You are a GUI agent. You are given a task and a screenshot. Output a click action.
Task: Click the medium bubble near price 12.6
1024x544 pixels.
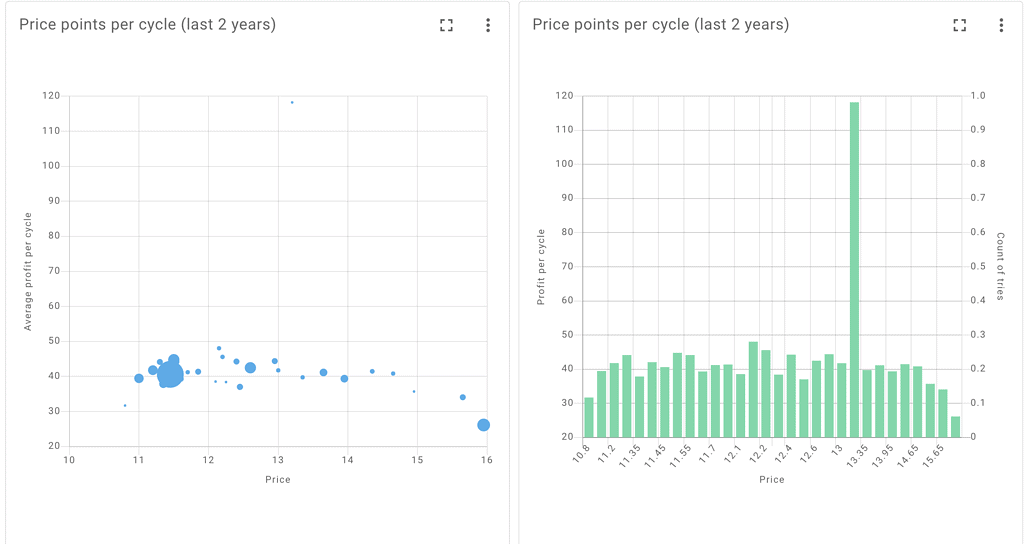[250, 368]
